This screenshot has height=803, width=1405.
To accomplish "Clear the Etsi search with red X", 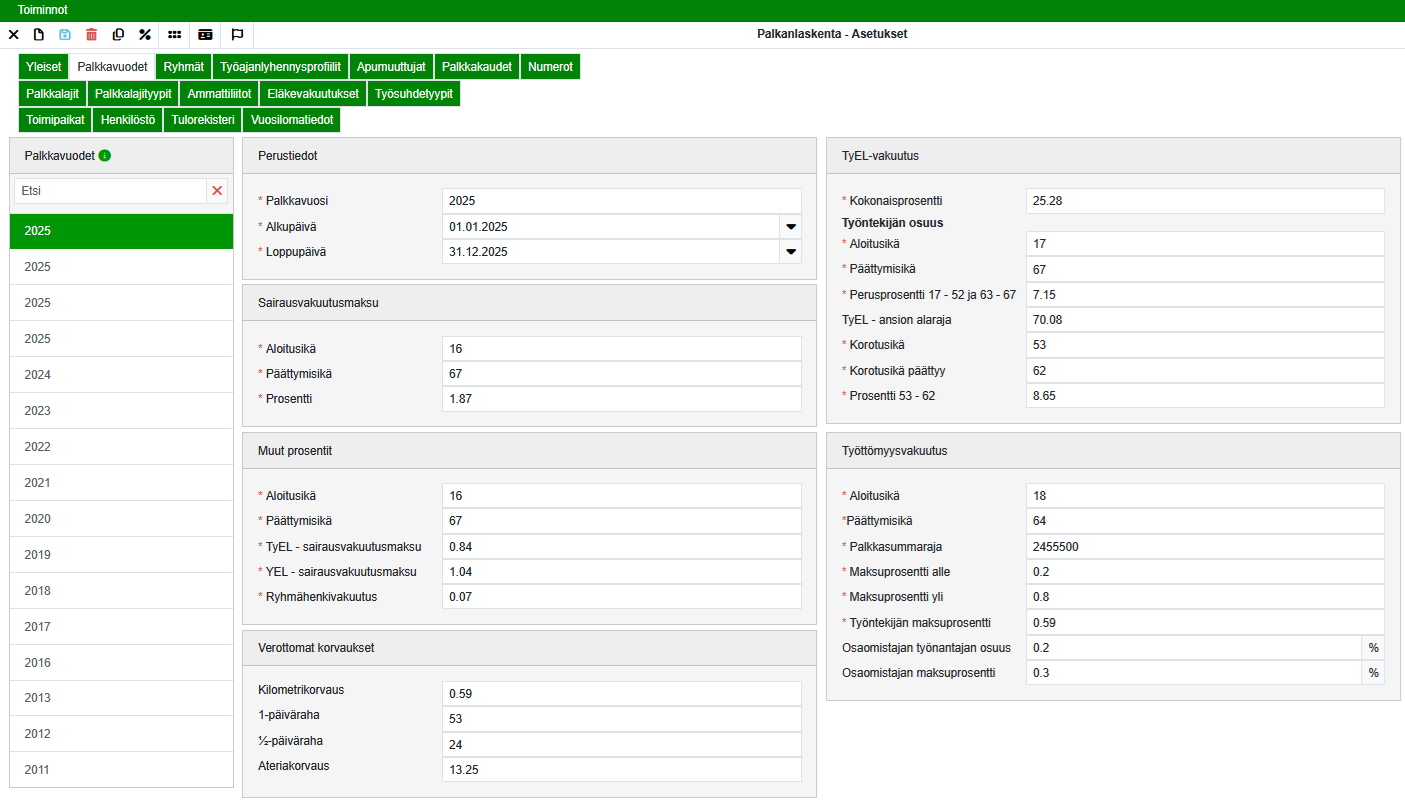I will pos(217,190).
